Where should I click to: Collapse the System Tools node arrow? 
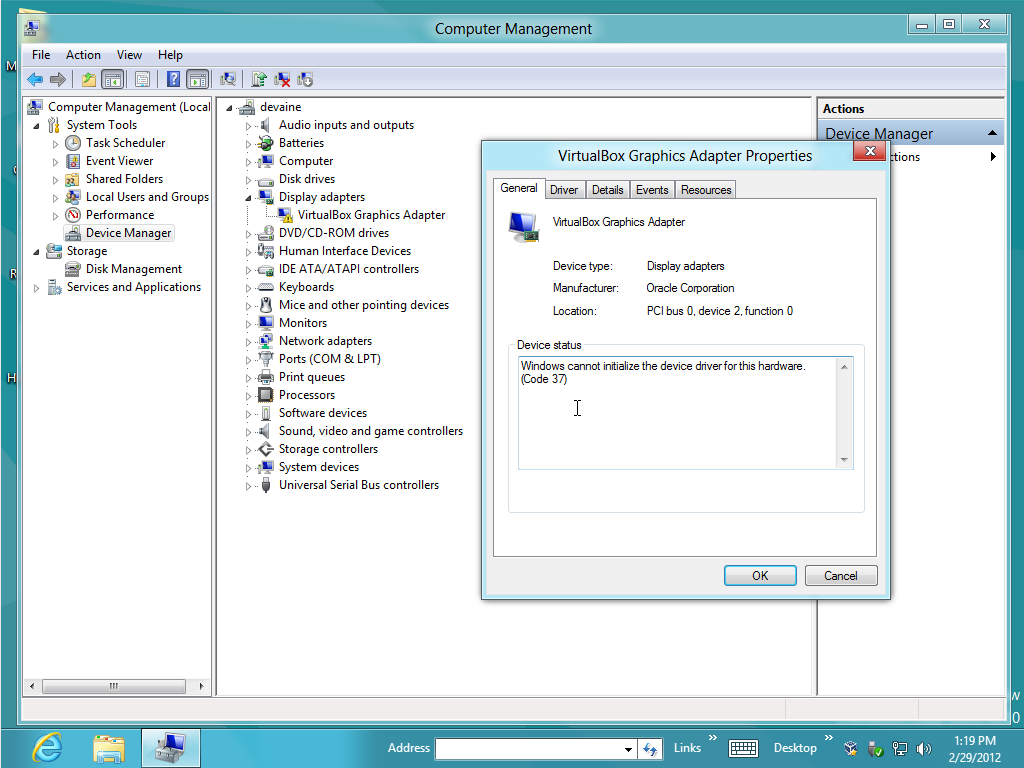tap(37, 125)
